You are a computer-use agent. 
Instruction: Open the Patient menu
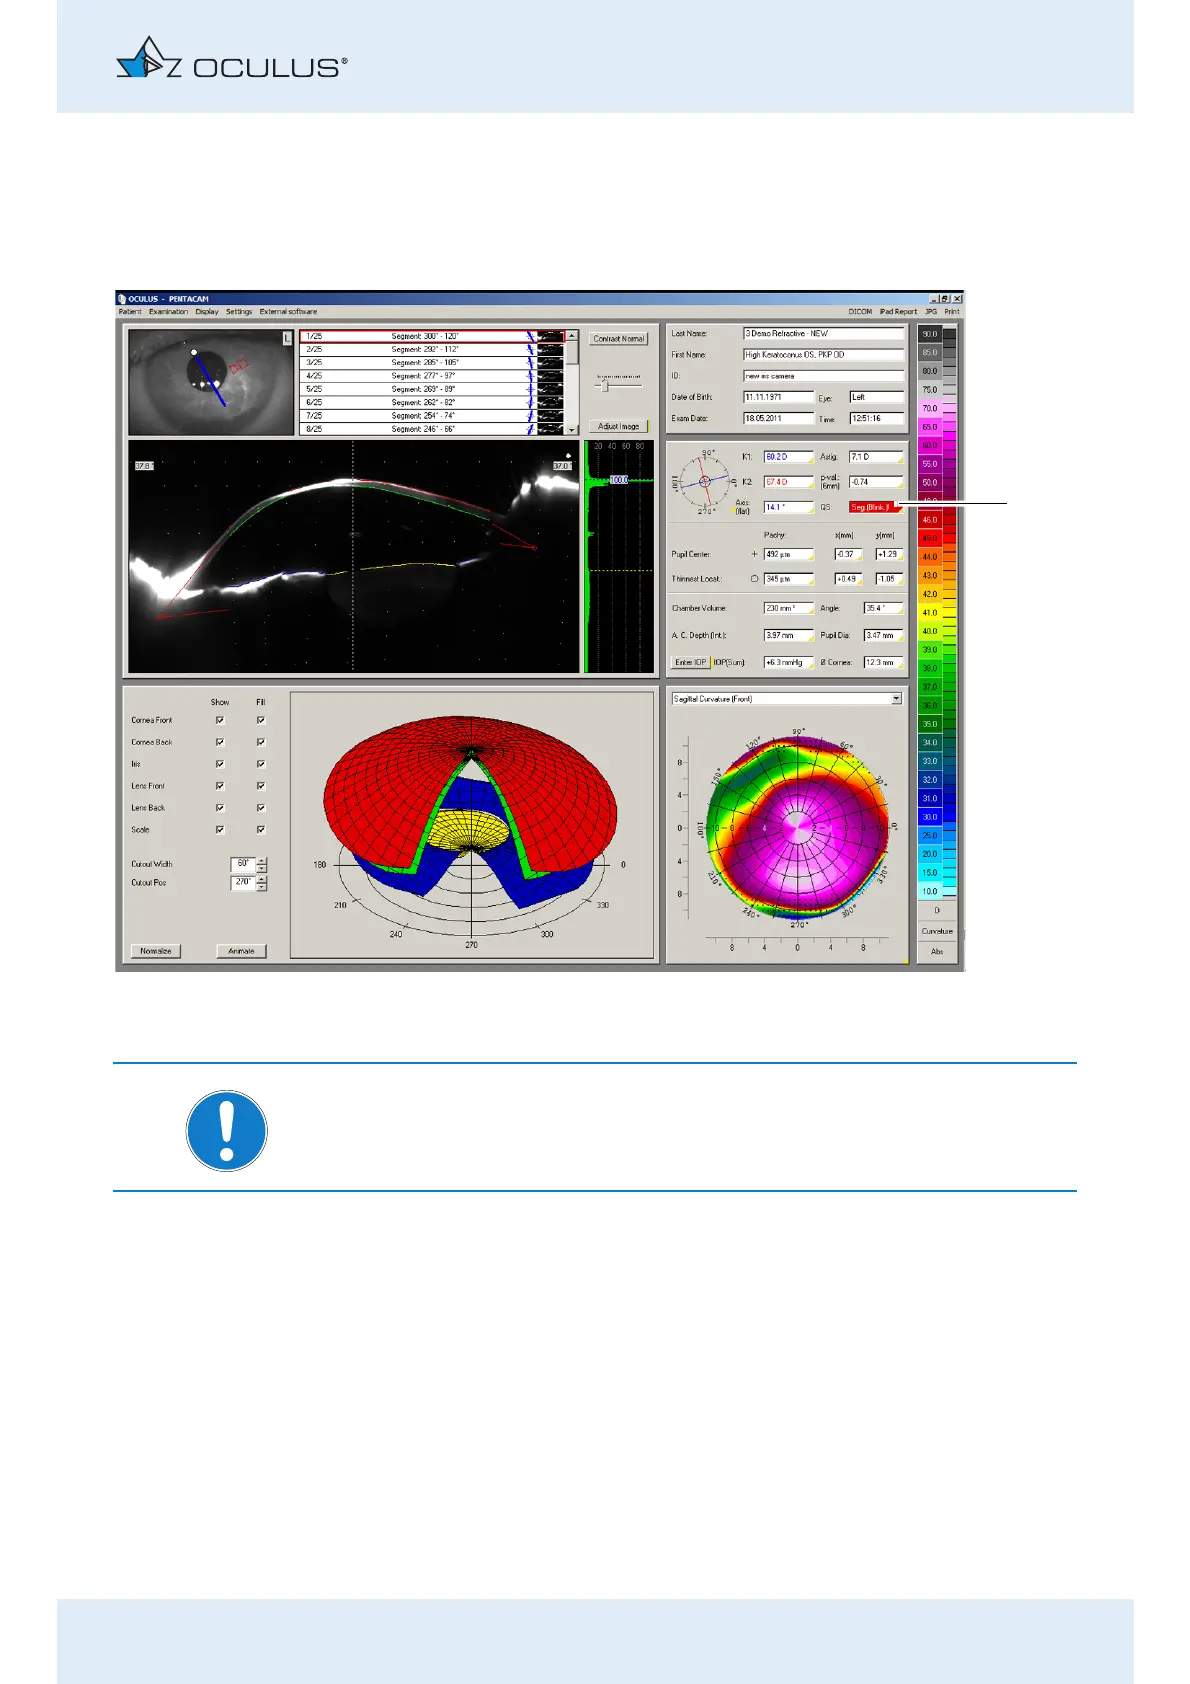point(130,312)
